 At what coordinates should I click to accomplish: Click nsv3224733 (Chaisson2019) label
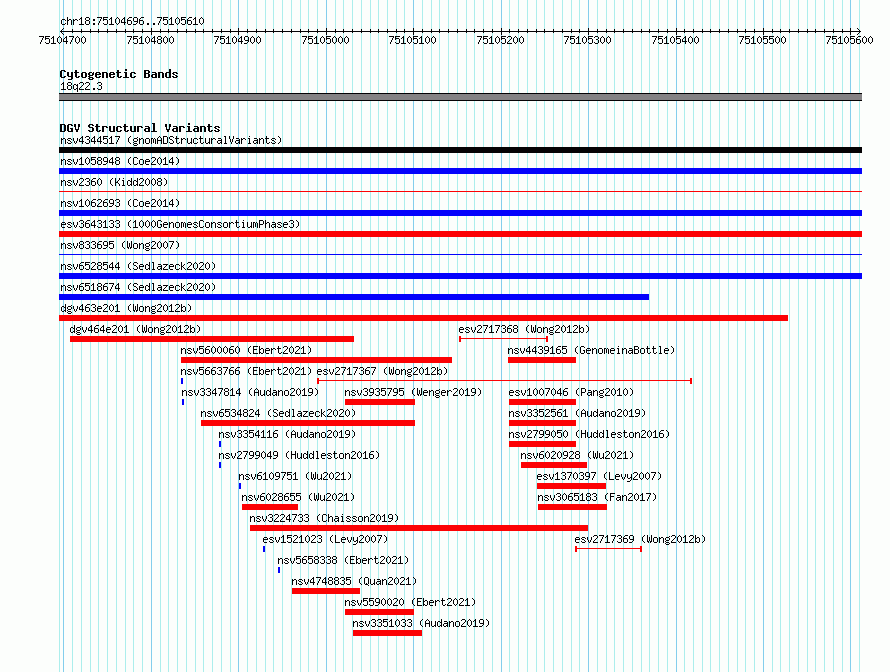coord(324,518)
